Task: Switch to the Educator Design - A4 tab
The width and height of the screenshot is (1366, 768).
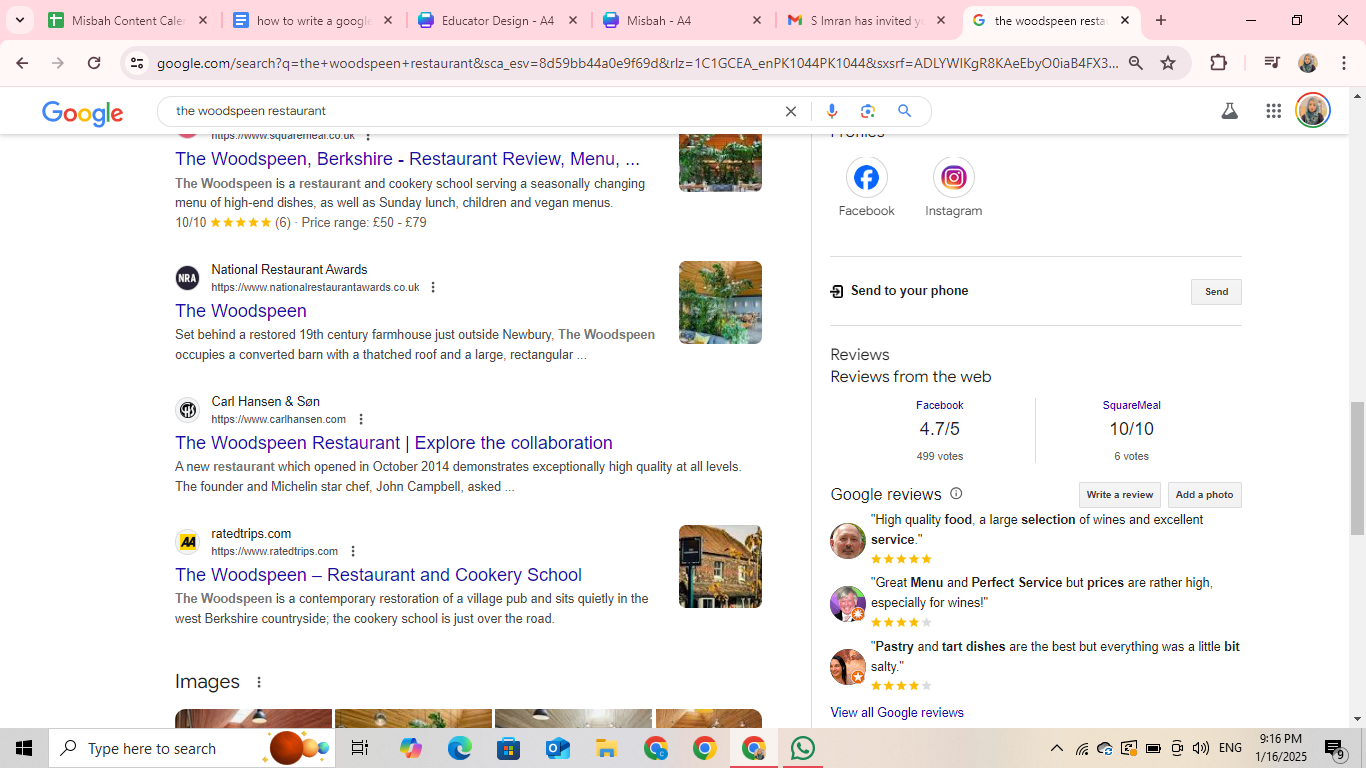Action: 498,20
